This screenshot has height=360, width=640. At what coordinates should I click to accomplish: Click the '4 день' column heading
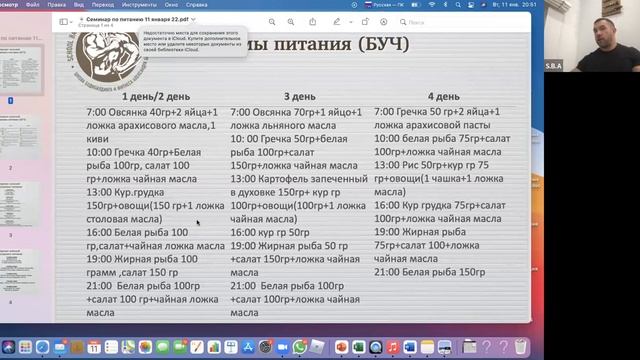[444, 97]
